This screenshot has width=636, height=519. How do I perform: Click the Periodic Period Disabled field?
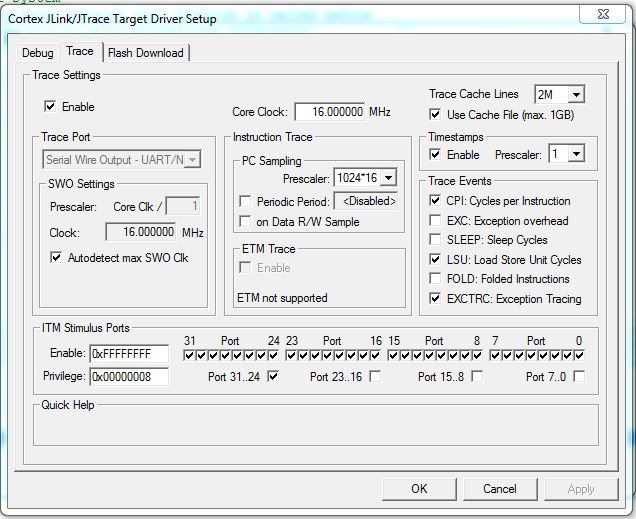point(365,201)
